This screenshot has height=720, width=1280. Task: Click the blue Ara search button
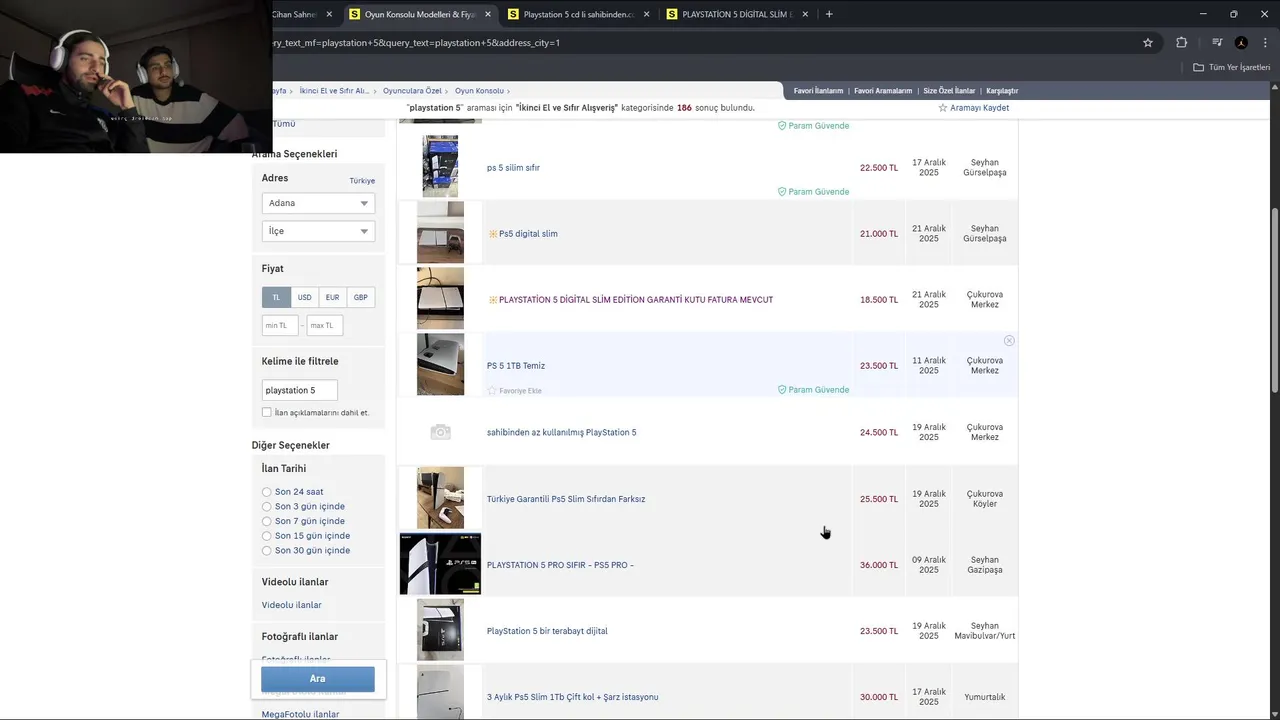[x=318, y=679]
